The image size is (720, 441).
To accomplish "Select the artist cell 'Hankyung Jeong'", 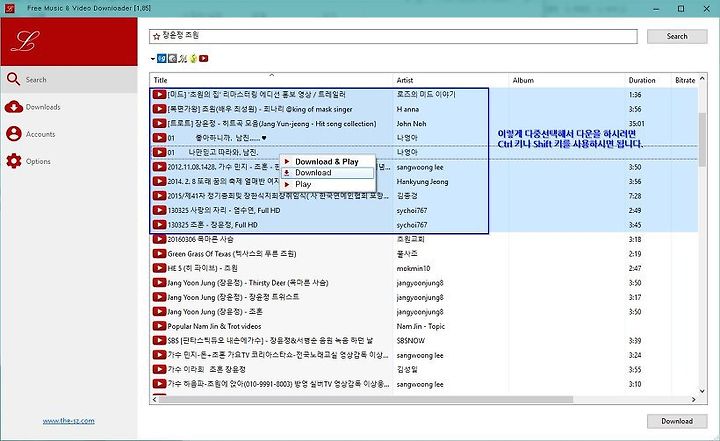I will [x=422, y=181].
